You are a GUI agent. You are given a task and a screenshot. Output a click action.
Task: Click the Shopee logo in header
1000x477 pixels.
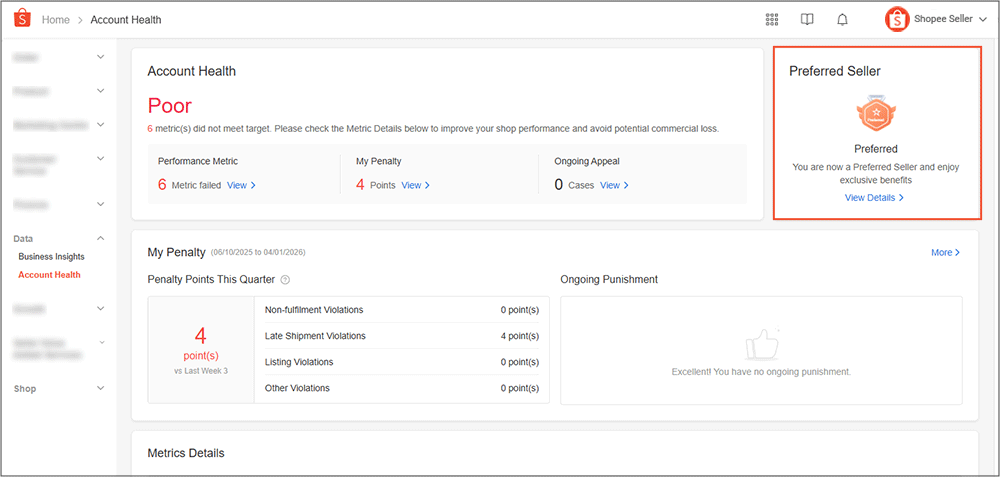click(21, 19)
